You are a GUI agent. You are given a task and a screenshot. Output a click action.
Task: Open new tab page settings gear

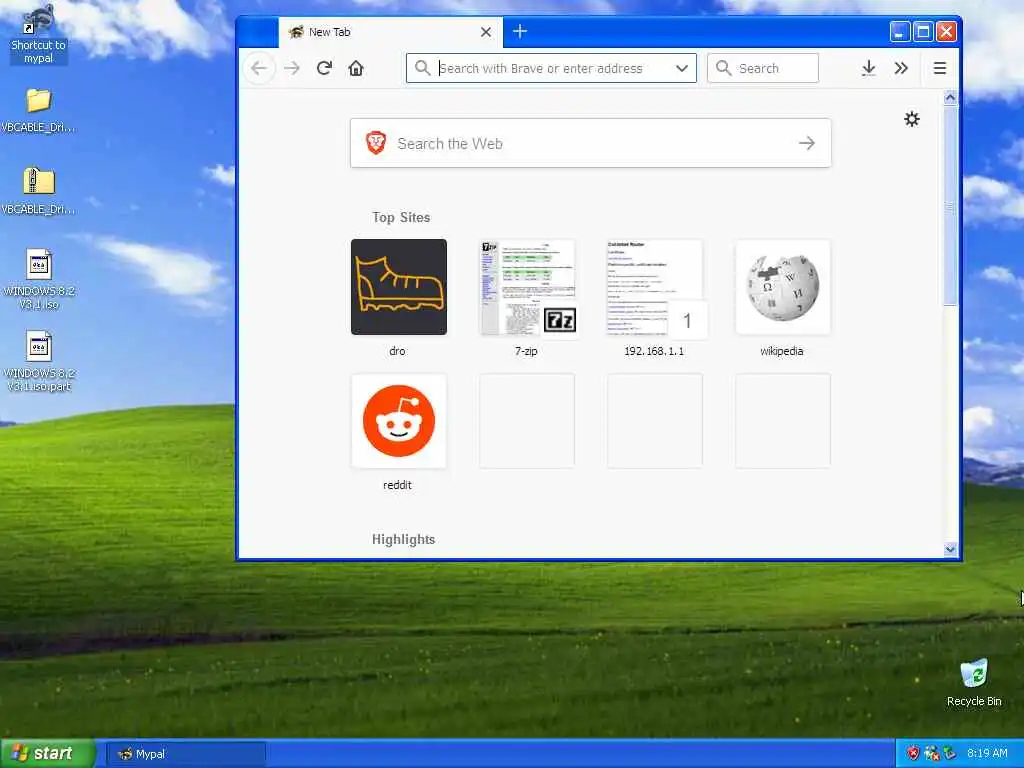tap(912, 119)
